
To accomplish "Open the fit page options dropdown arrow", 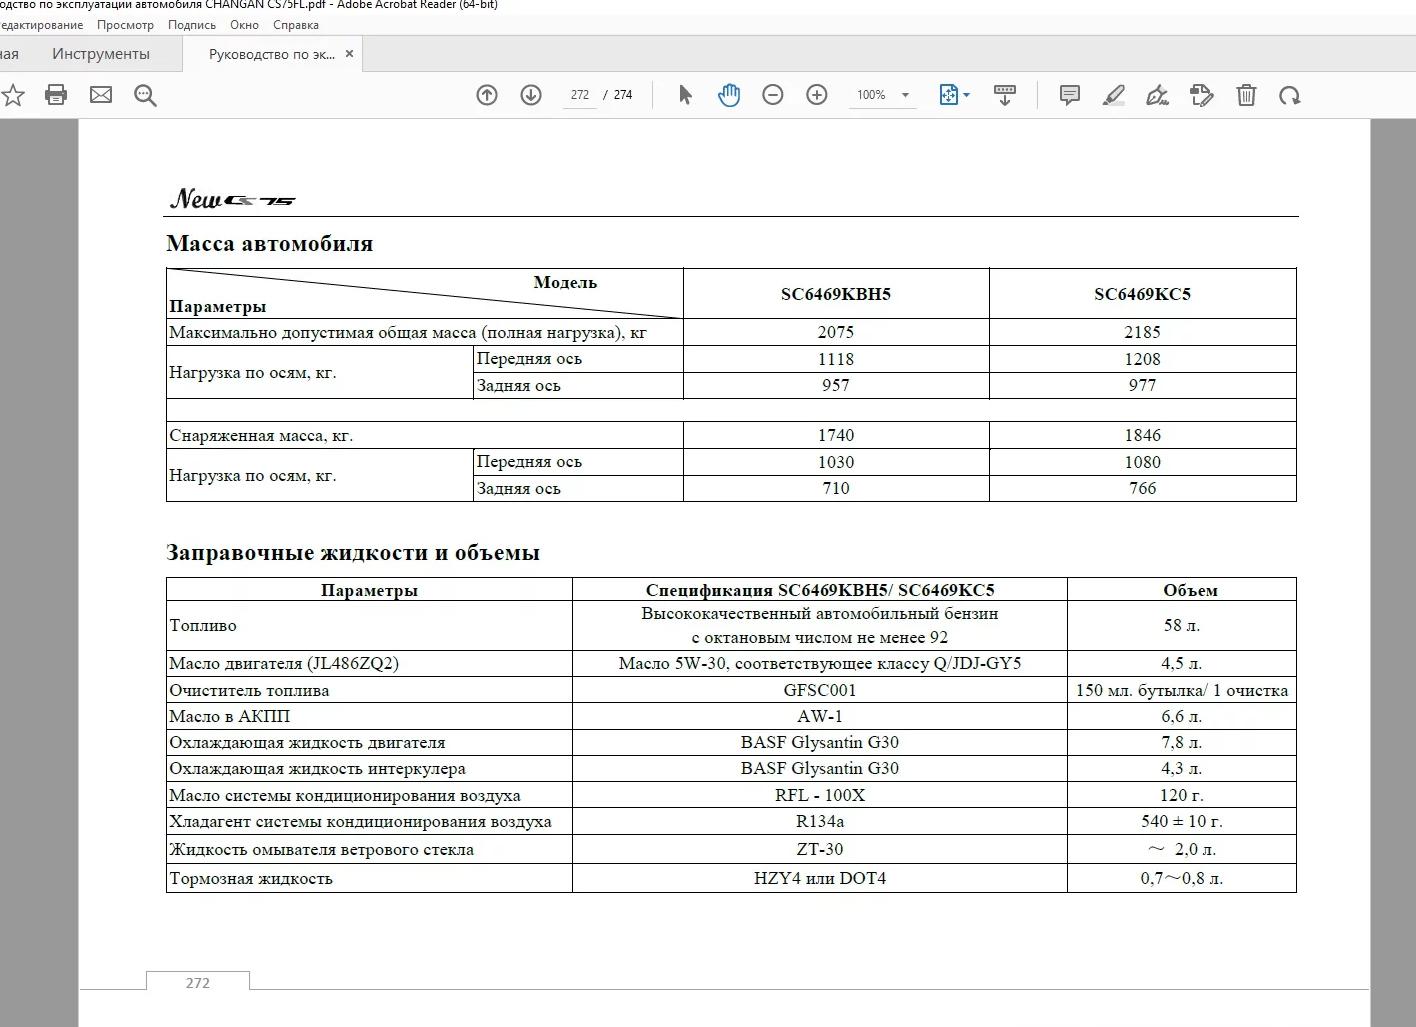I will (966, 95).
